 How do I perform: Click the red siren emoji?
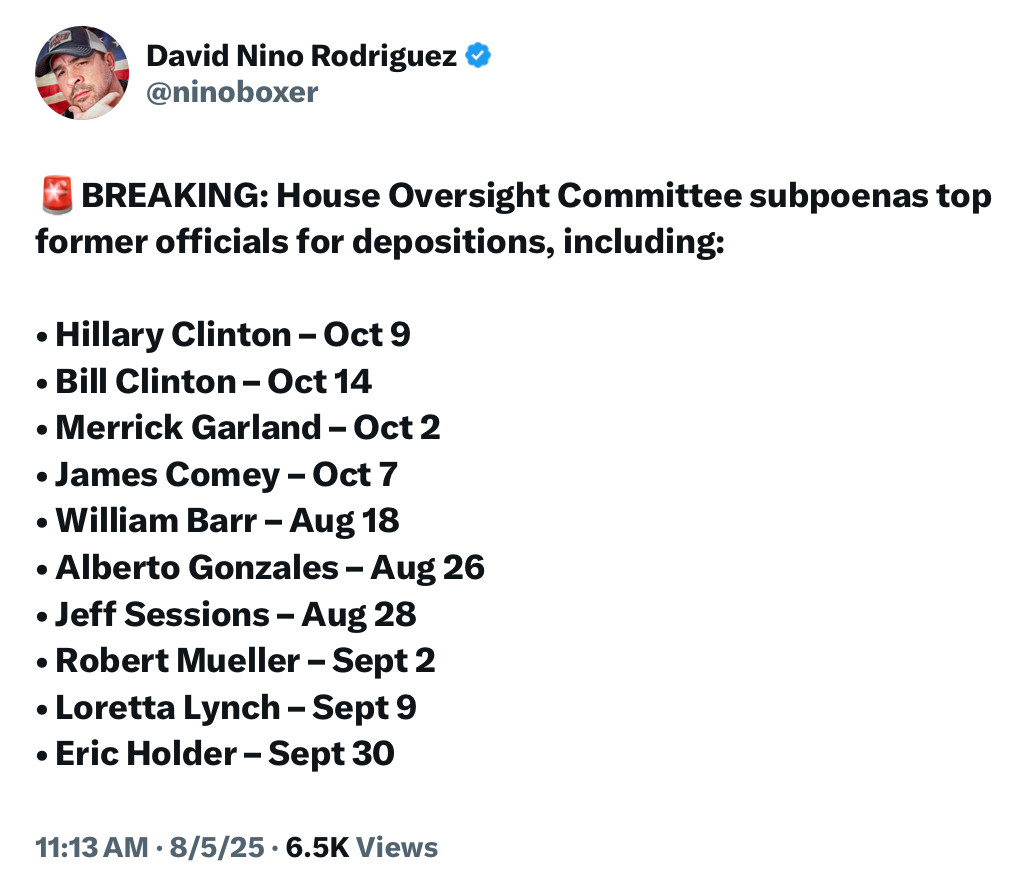coord(57,197)
